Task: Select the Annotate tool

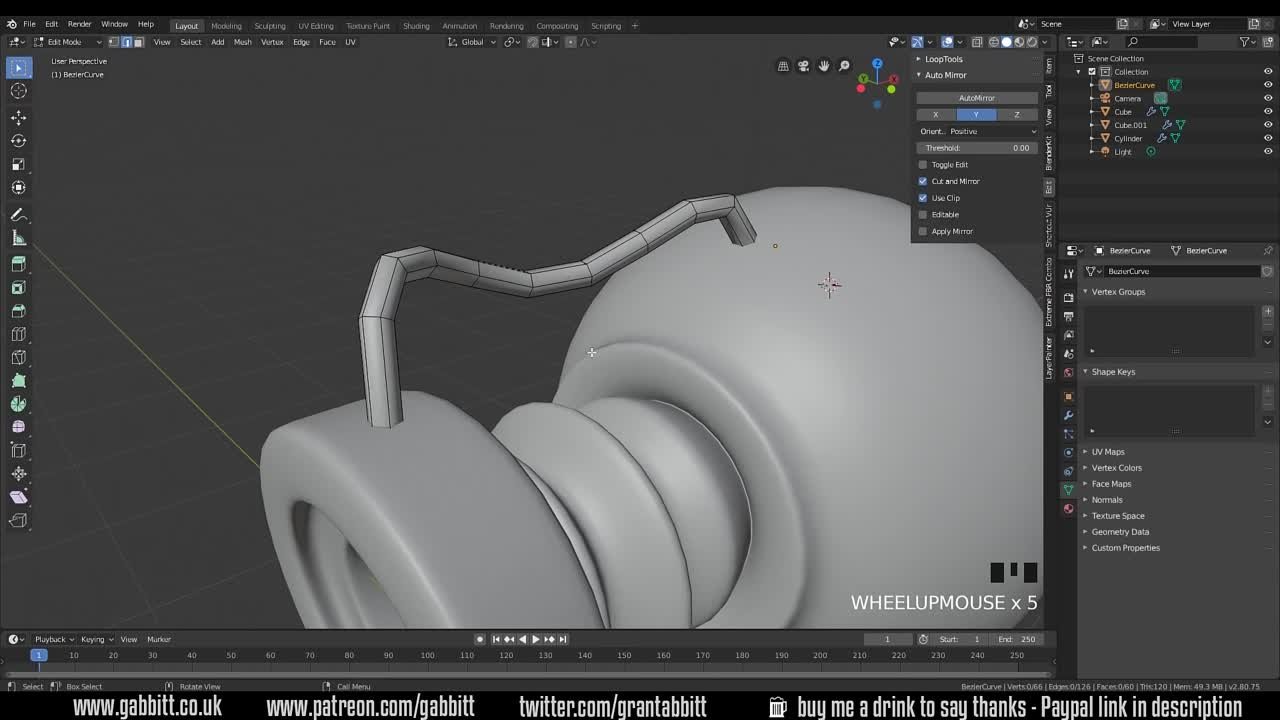Action: pyautogui.click(x=18, y=213)
